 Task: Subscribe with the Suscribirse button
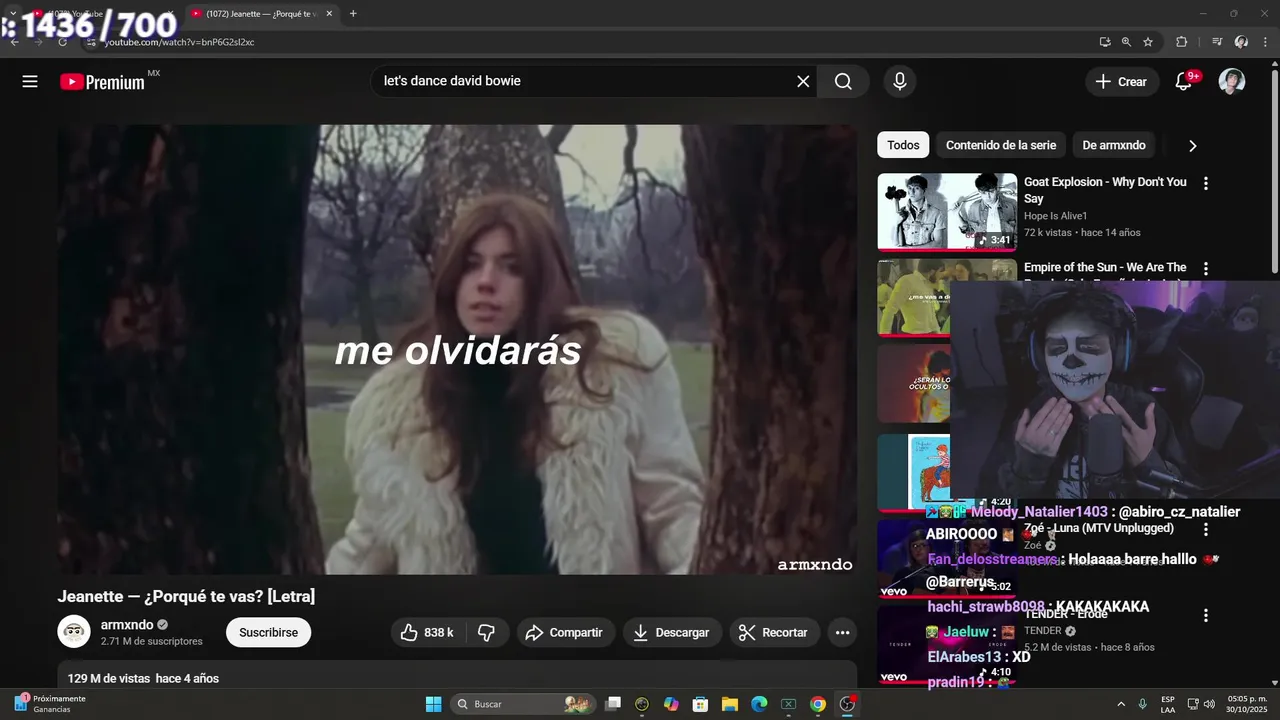pyautogui.click(x=268, y=632)
